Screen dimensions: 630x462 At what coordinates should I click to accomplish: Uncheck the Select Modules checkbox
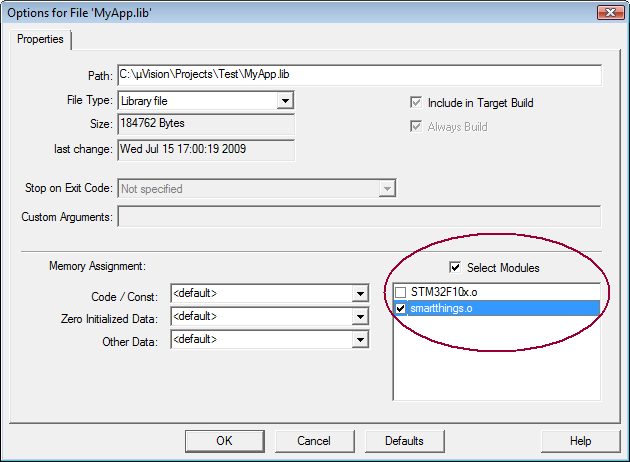pyautogui.click(x=456, y=268)
